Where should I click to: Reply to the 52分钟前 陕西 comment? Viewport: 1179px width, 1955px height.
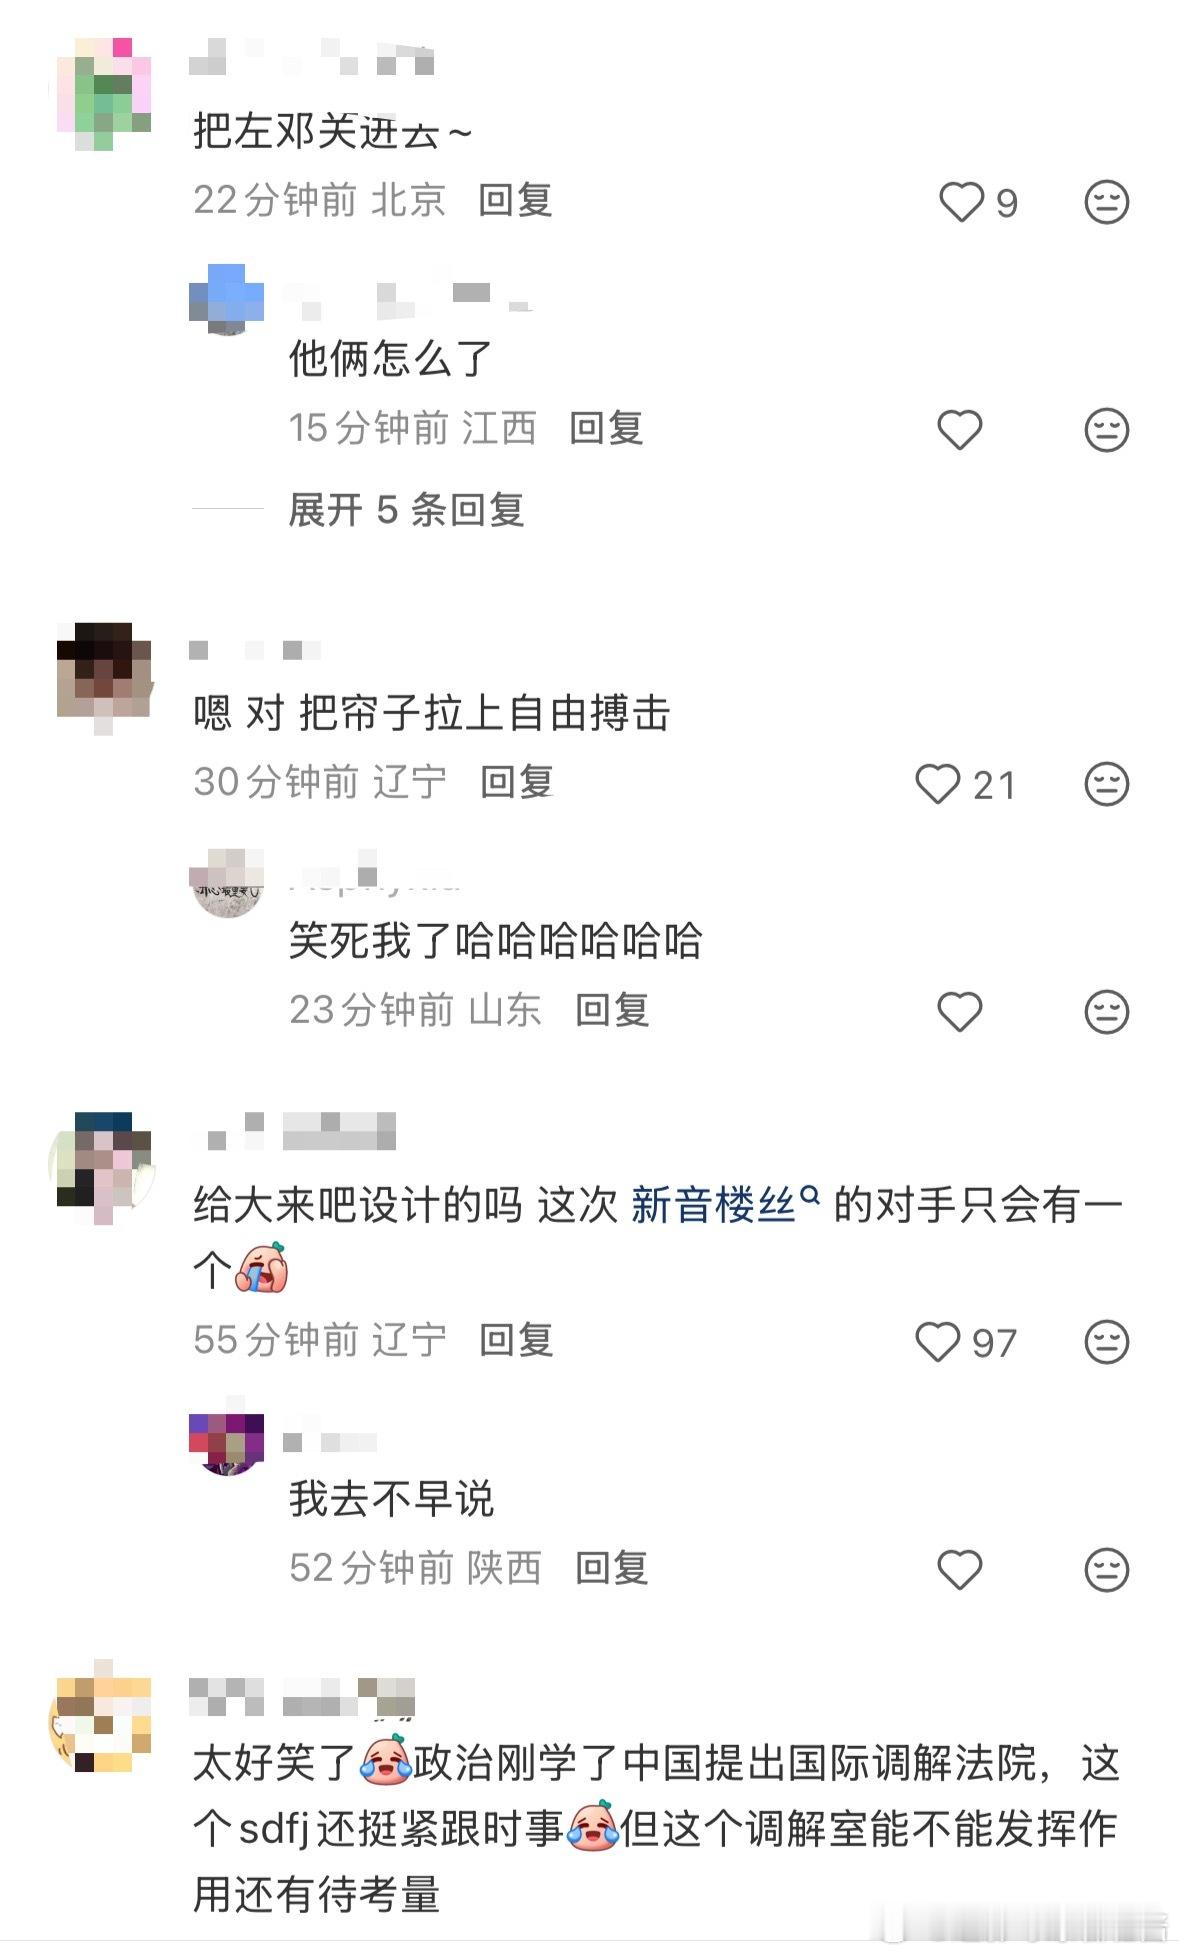611,1568
